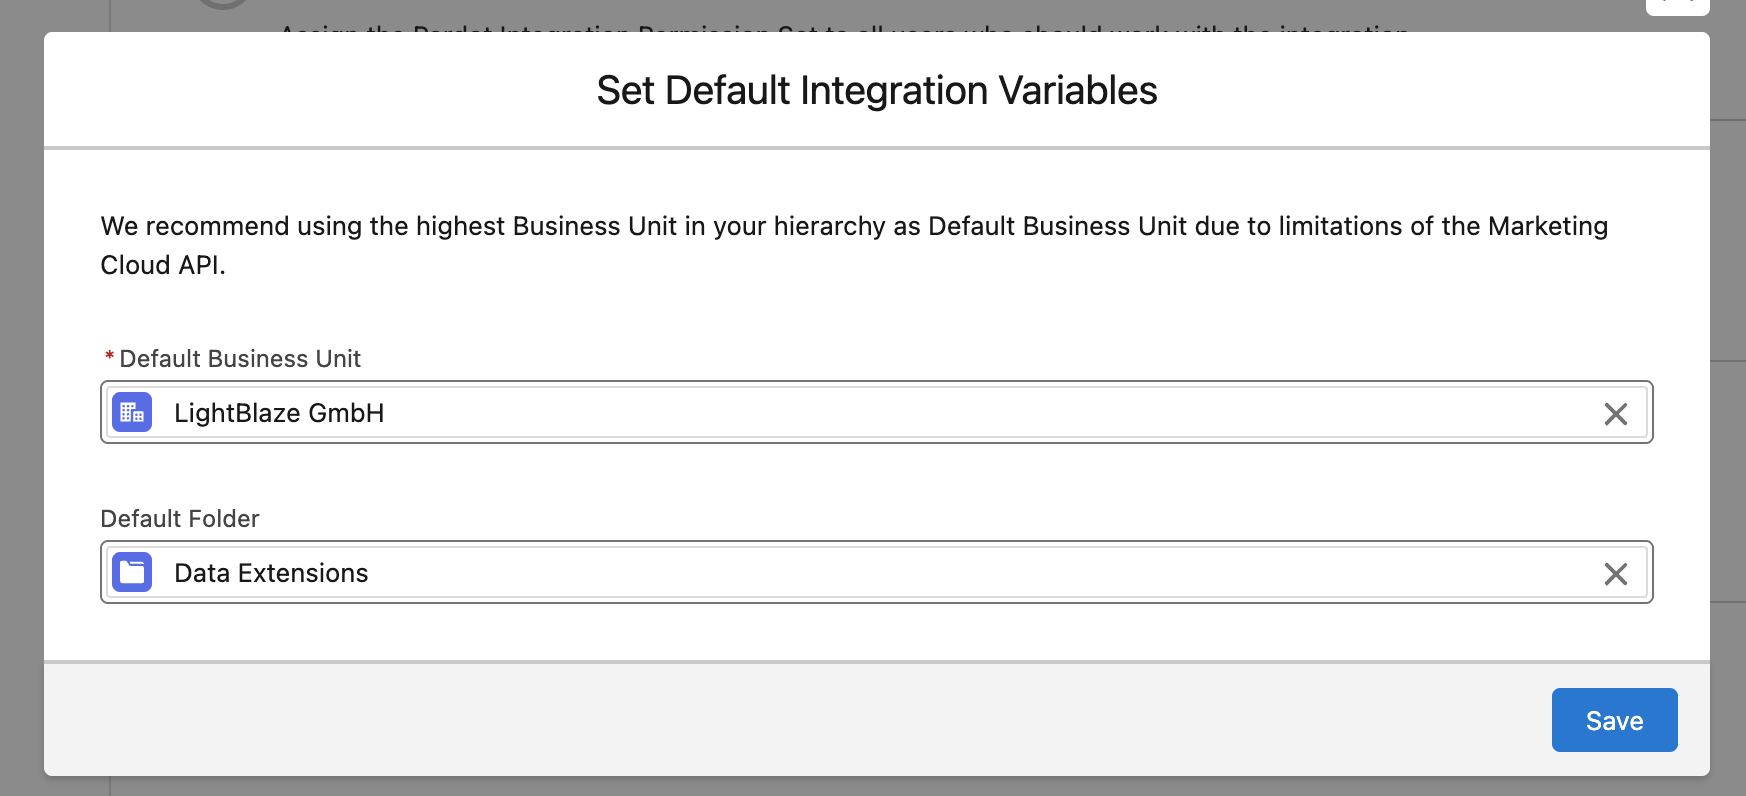Click the Data Extensions selected value text
1746x796 pixels.
271,573
